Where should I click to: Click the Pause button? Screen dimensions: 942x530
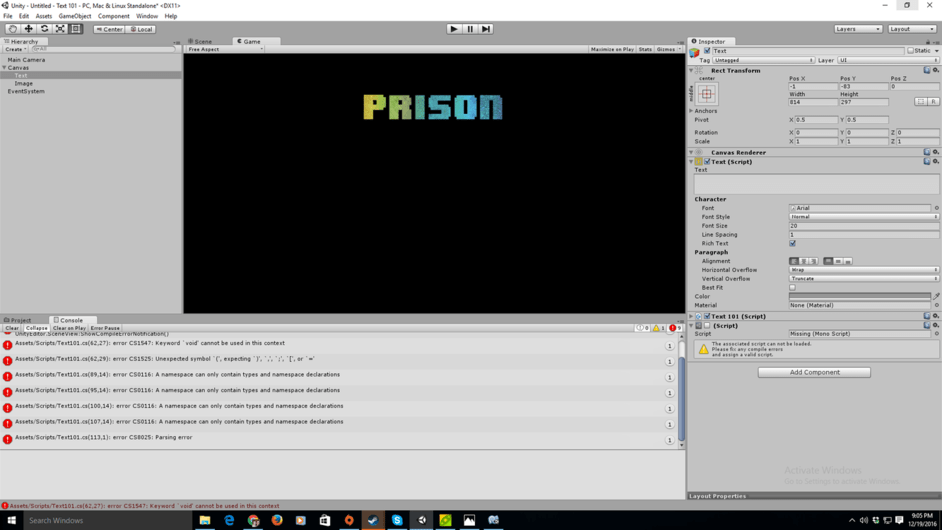[x=470, y=29]
